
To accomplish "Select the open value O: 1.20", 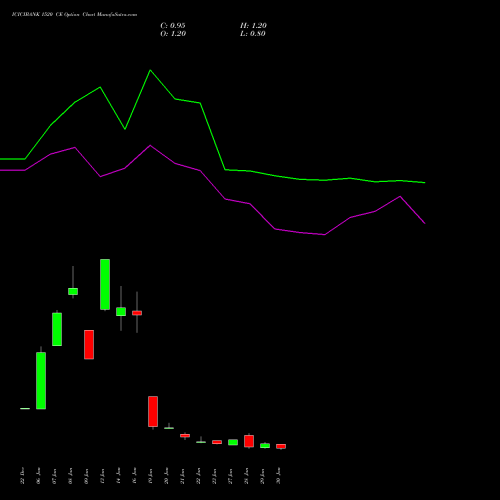I will click(173, 34).
